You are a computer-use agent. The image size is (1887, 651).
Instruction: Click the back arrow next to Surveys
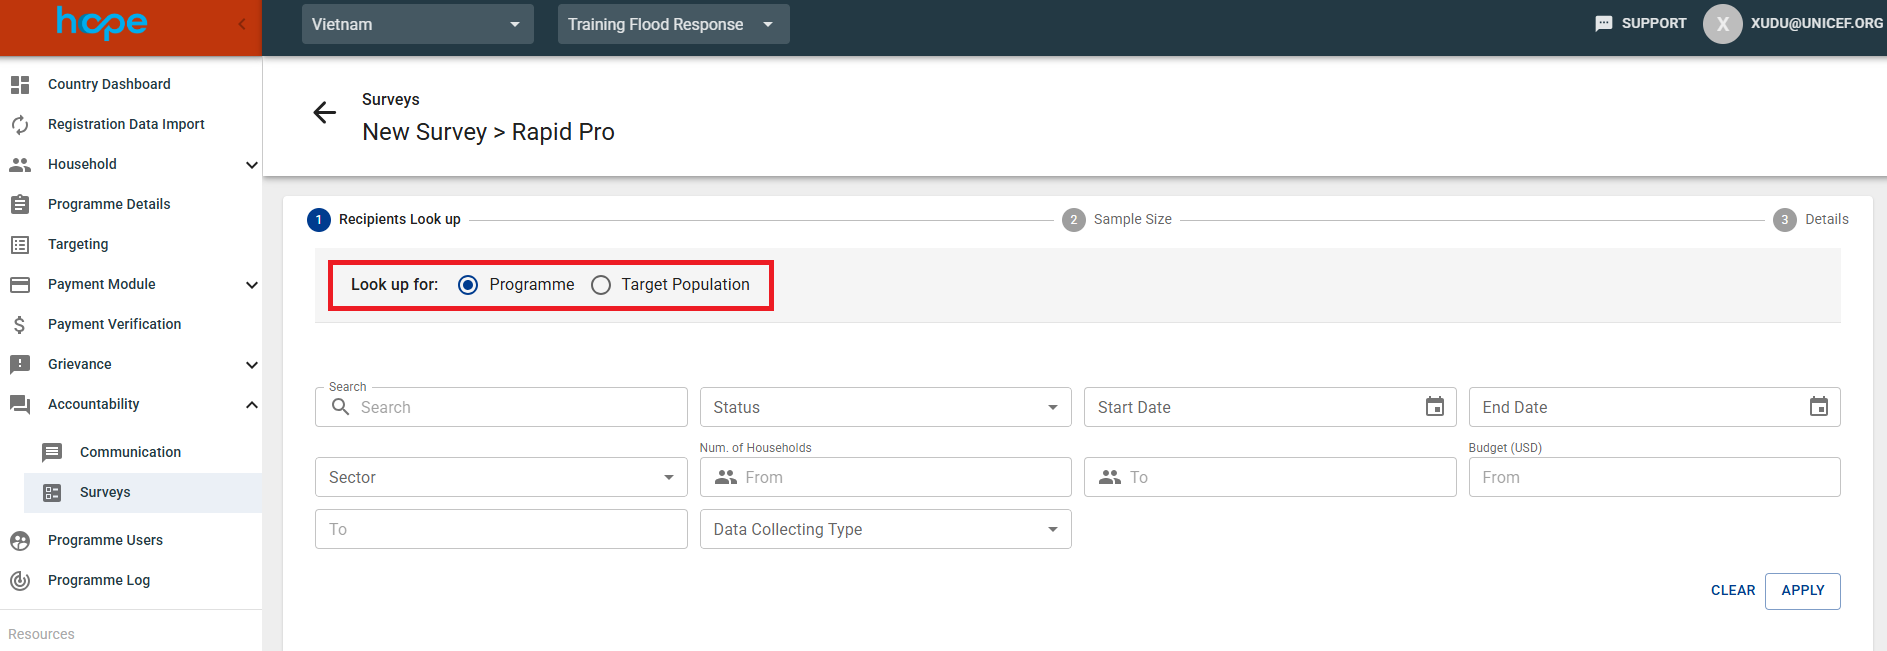(x=324, y=113)
